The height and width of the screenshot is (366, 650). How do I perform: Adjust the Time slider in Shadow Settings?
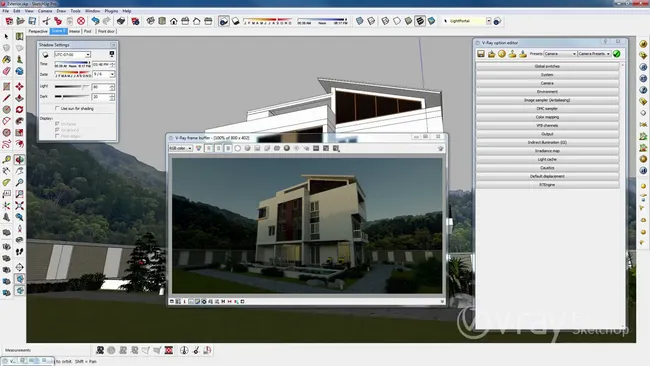73,63
